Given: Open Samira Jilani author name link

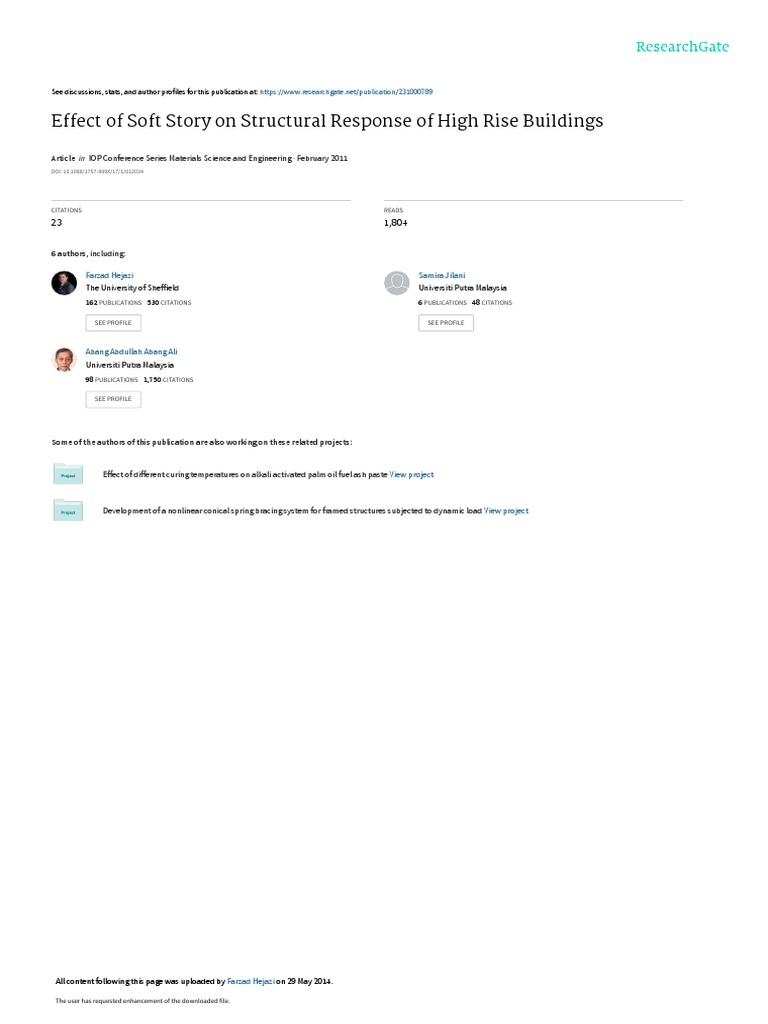Looking at the screenshot, I should tap(442, 276).
